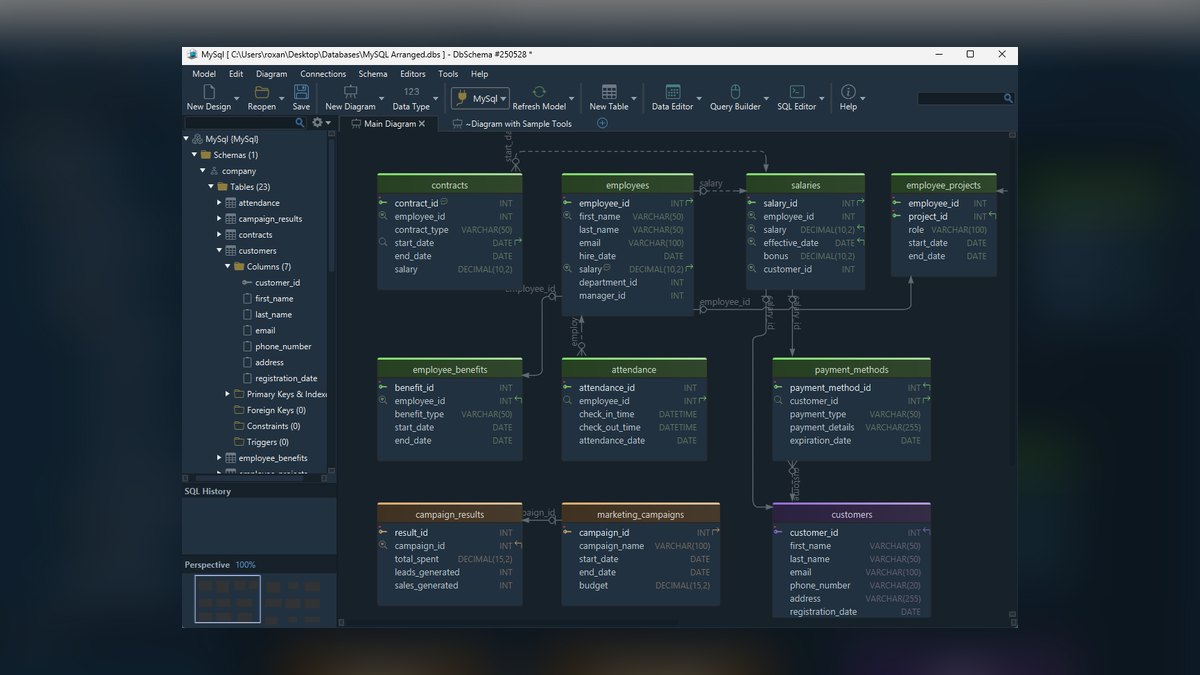
Task: Open the dropdown arrow beside Data Editor
Action: (x=699, y=98)
